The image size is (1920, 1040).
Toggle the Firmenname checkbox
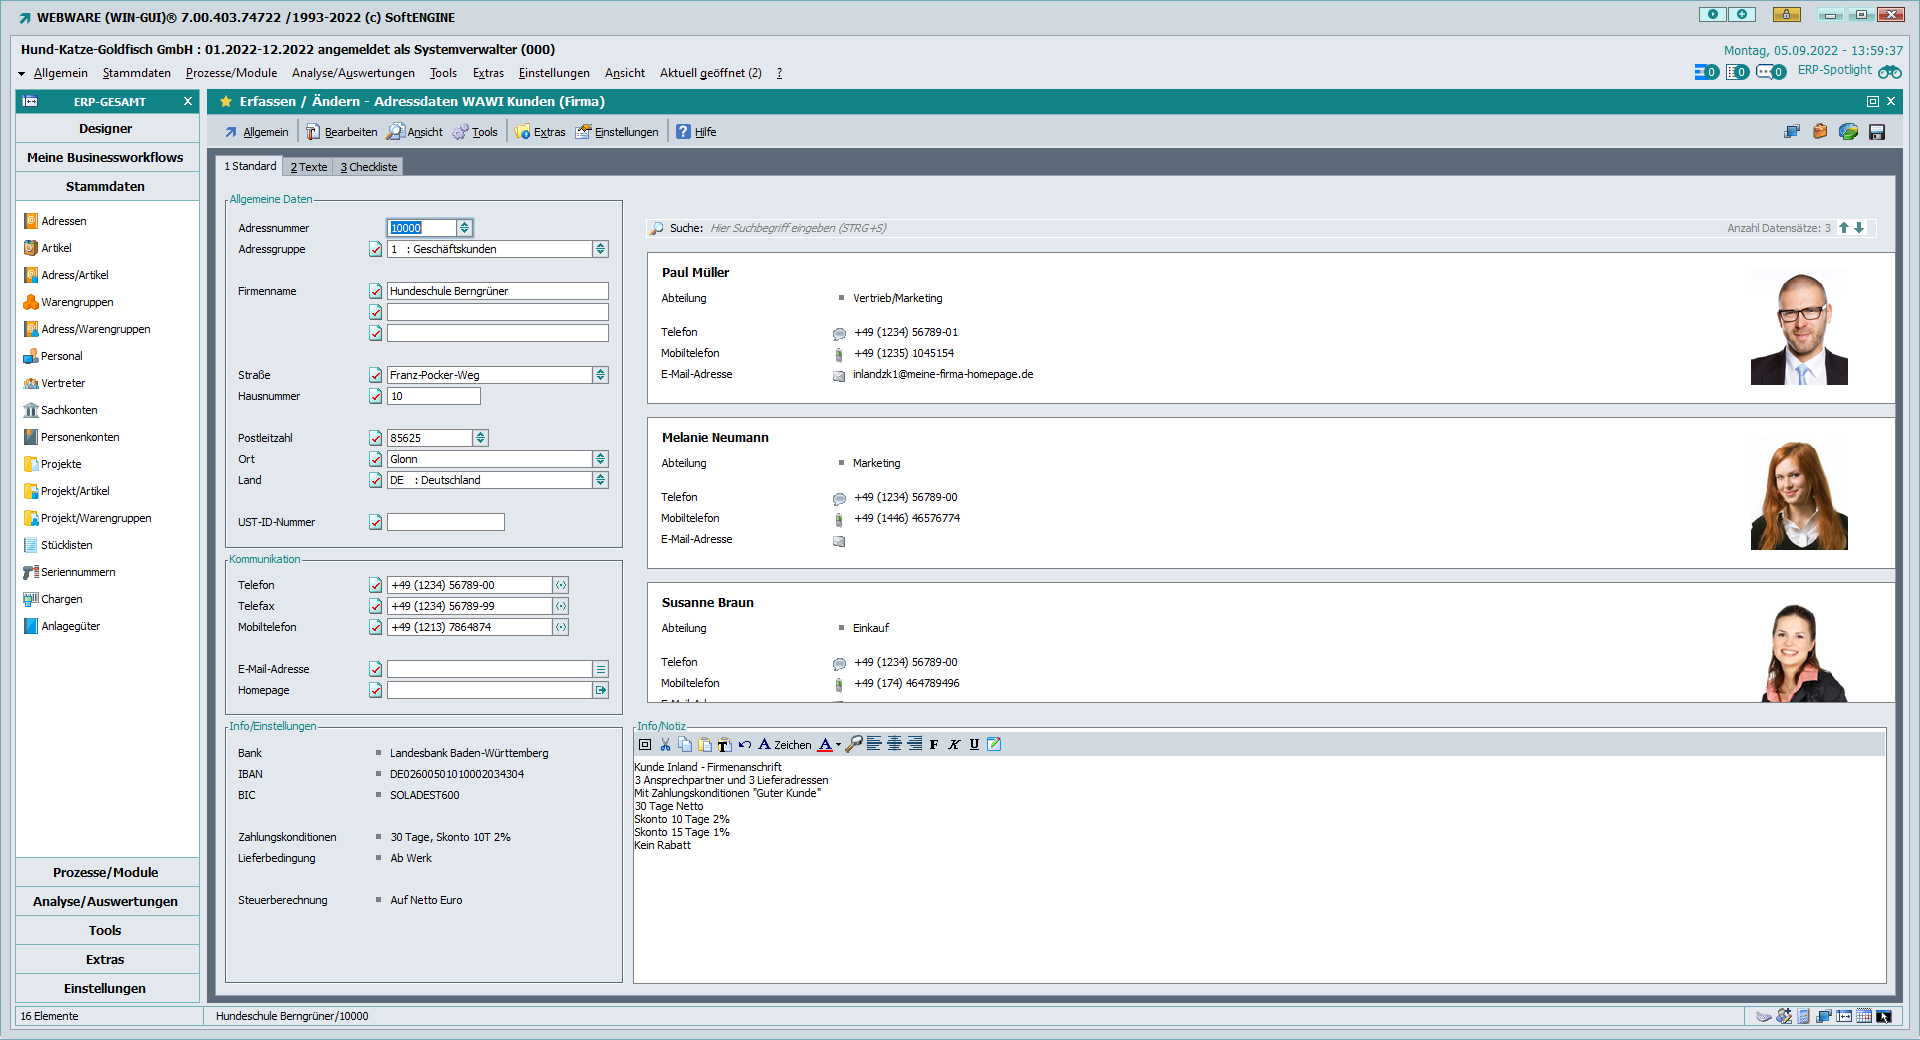point(375,291)
